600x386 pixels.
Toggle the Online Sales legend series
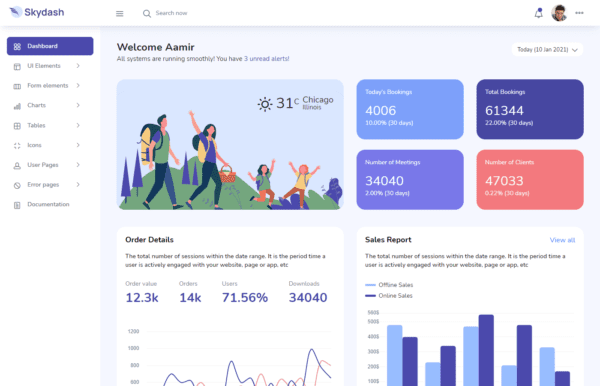(x=388, y=296)
